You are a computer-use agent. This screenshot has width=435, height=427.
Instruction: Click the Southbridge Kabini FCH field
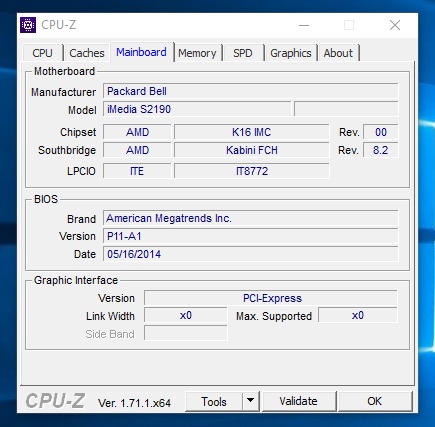251,150
